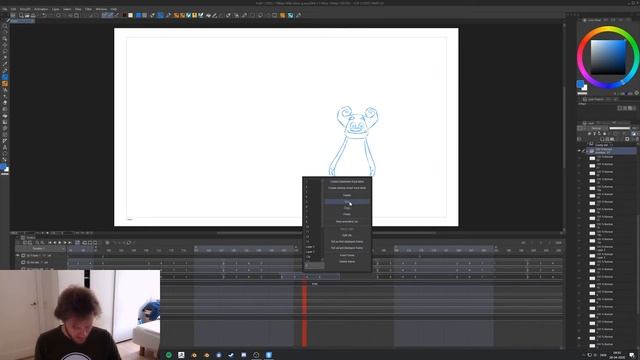Choose Paste in the context menu
This screenshot has width=640, height=360.
[x=347, y=214]
